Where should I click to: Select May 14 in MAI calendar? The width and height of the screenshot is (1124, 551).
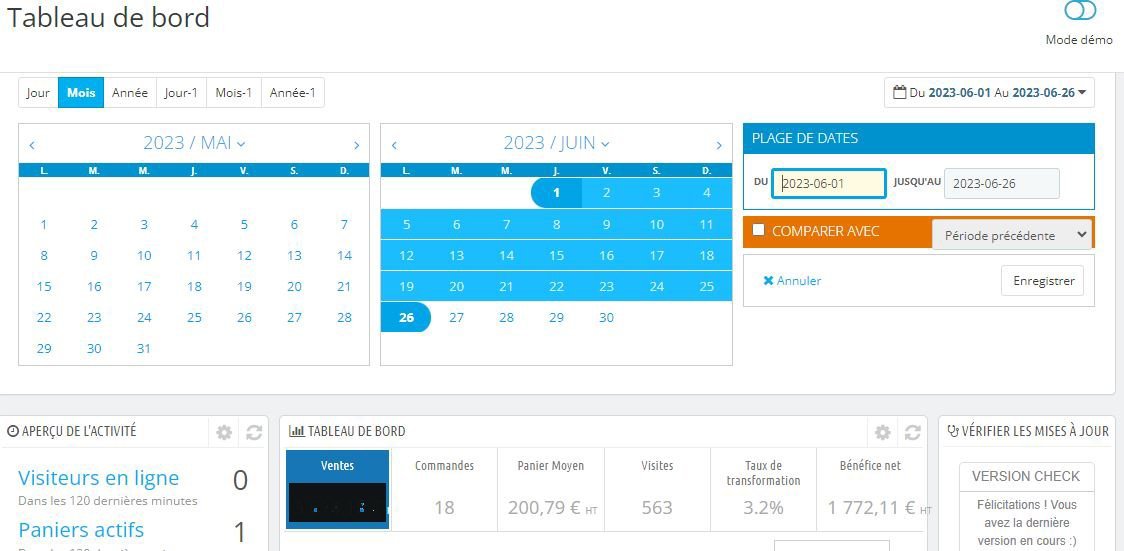tap(344, 256)
